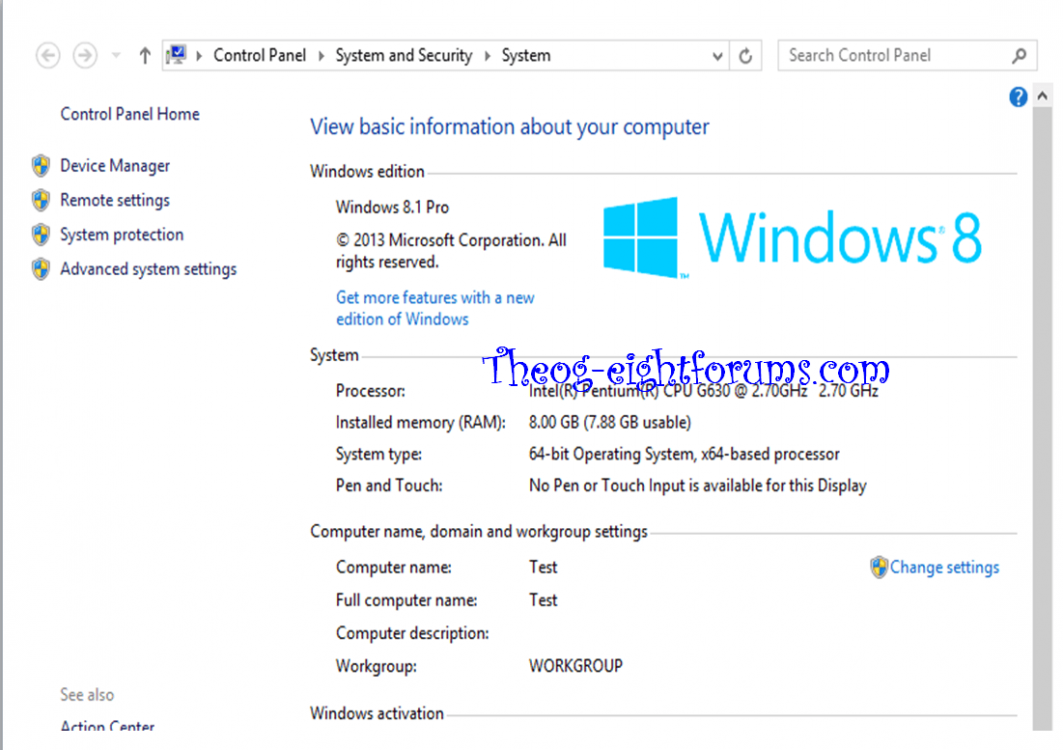The width and height of the screenshot is (1063, 750).
Task: Click shield icon beside Device Manager
Action: pos(41,166)
